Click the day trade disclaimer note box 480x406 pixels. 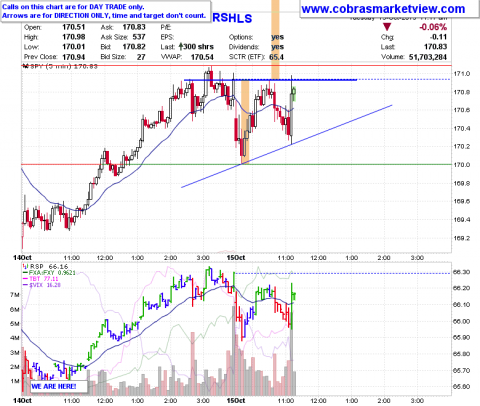[x=105, y=11]
